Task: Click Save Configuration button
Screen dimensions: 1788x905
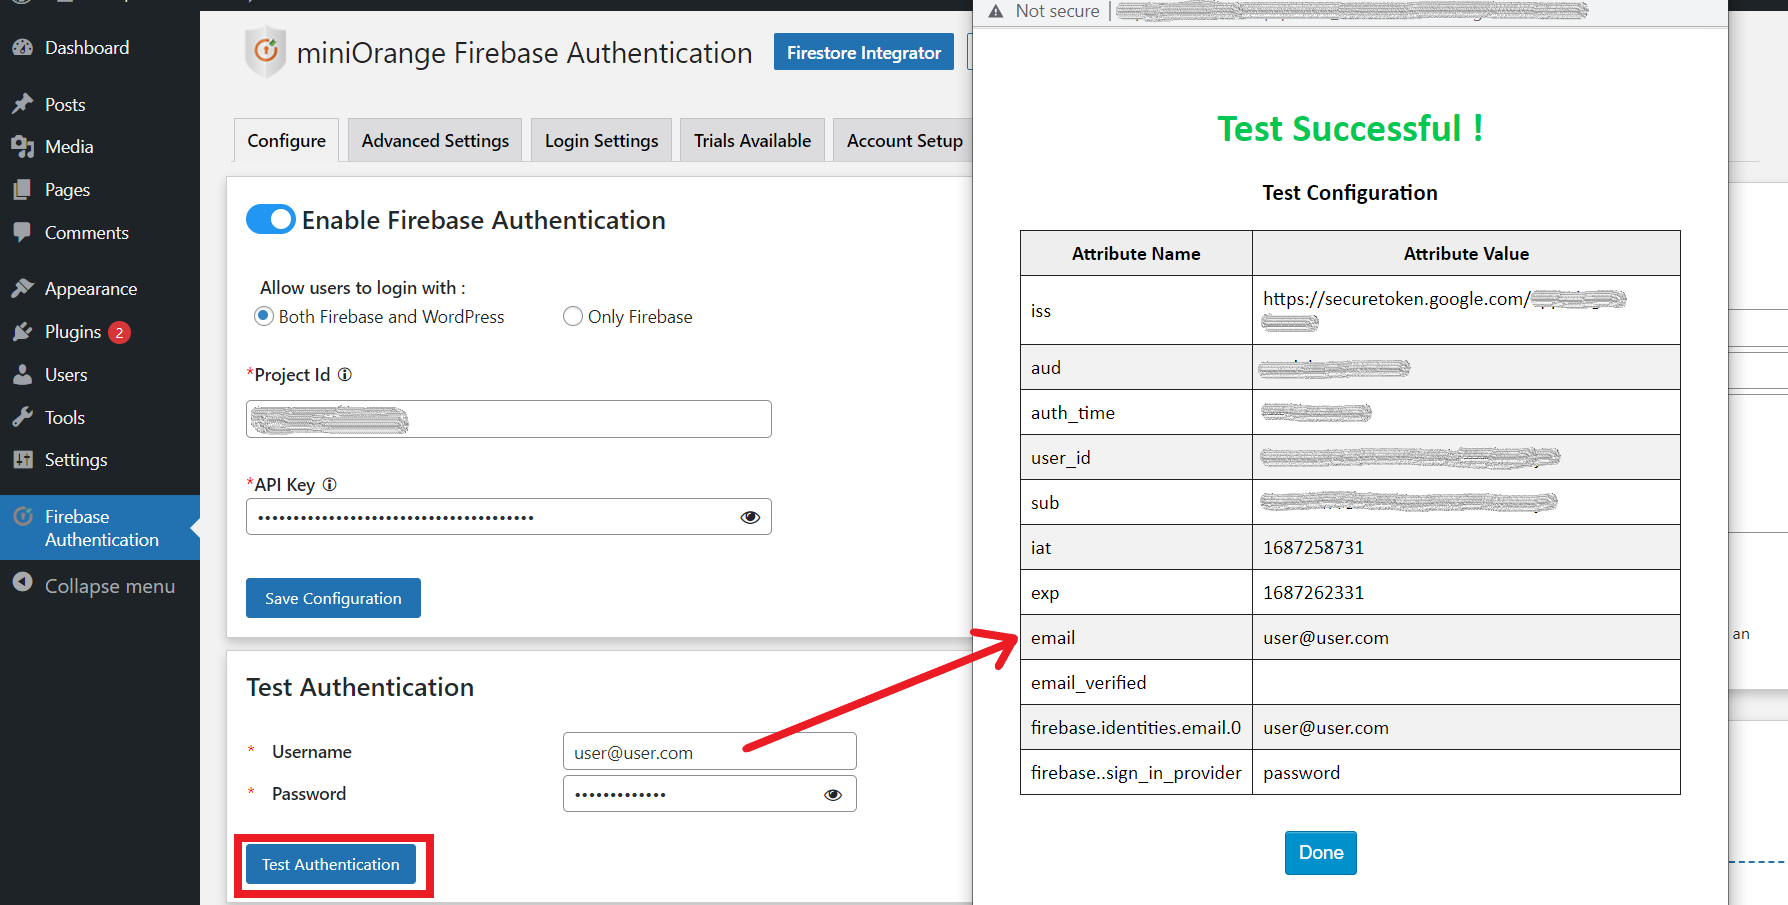Action: (x=333, y=598)
